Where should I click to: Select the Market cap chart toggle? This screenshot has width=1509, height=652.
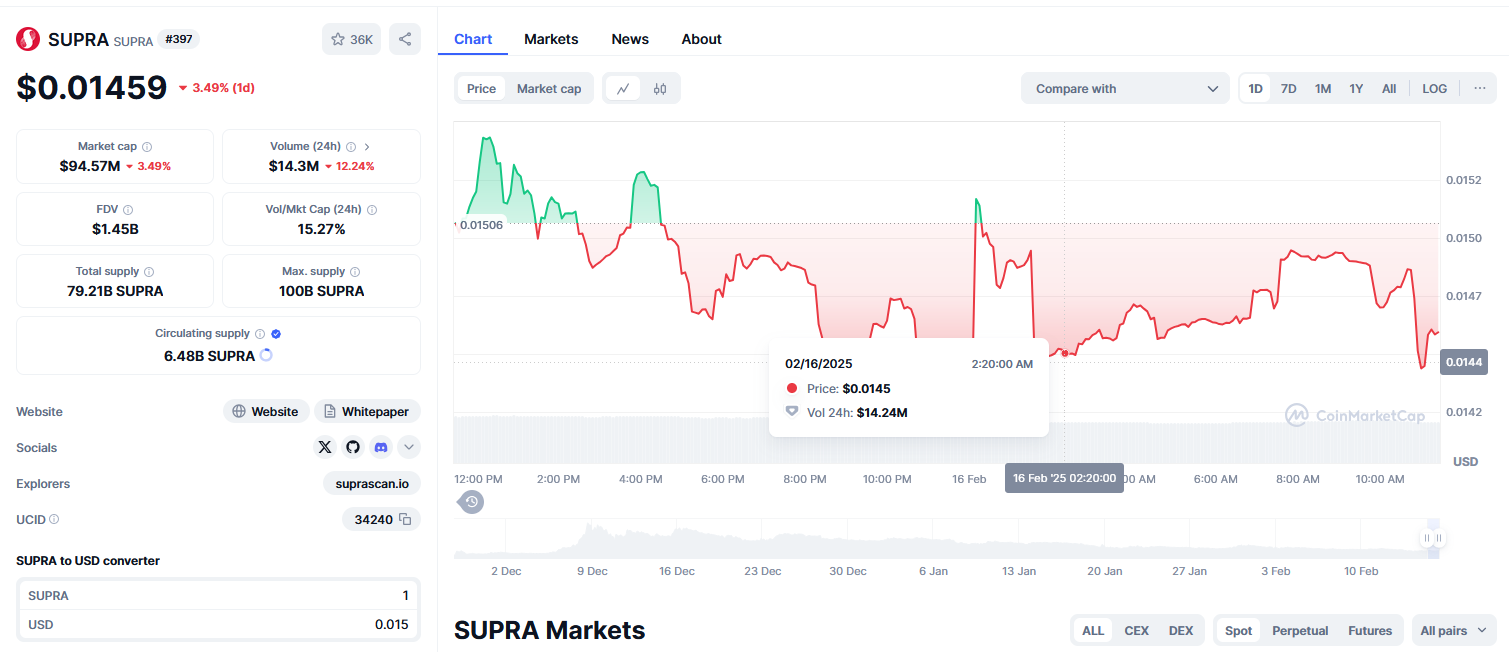pos(549,88)
